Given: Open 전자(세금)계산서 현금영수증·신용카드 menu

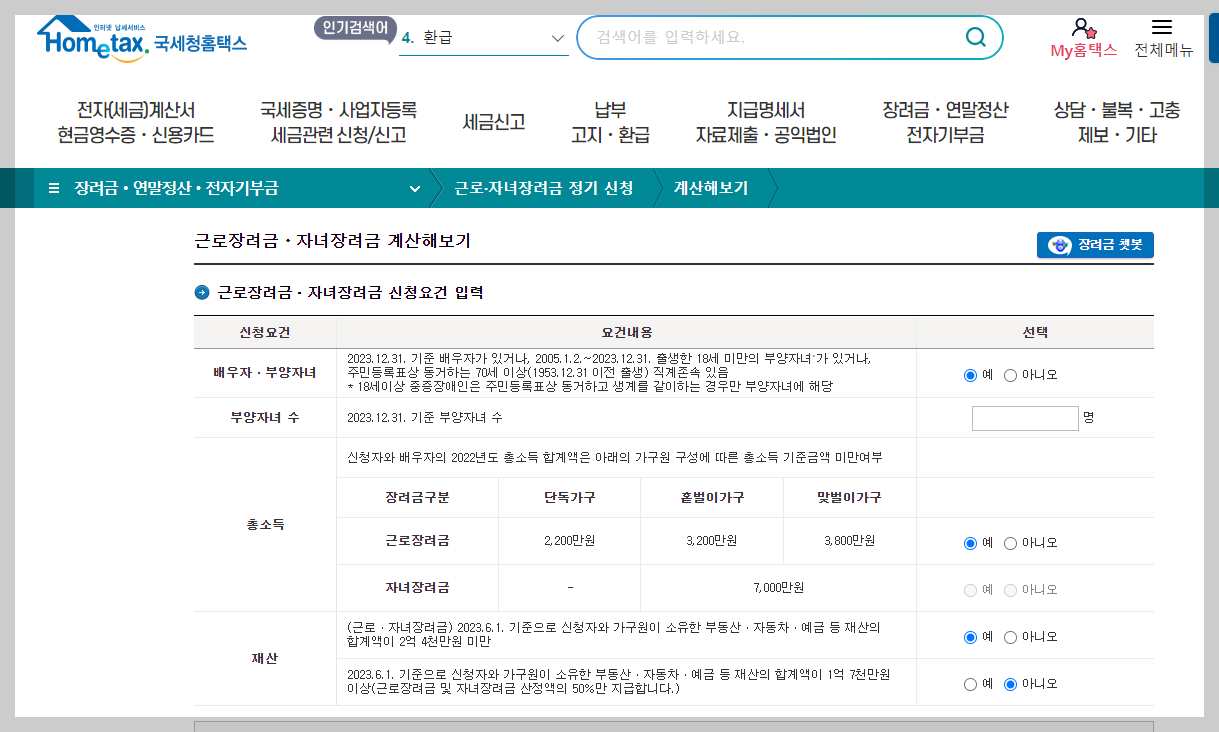Looking at the screenshot, I should click(x=135, y=122).
